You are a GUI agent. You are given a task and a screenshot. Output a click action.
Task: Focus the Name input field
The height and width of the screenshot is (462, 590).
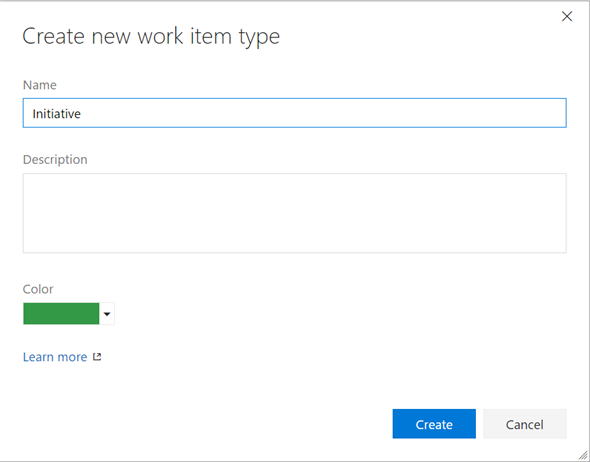(295, 113)
